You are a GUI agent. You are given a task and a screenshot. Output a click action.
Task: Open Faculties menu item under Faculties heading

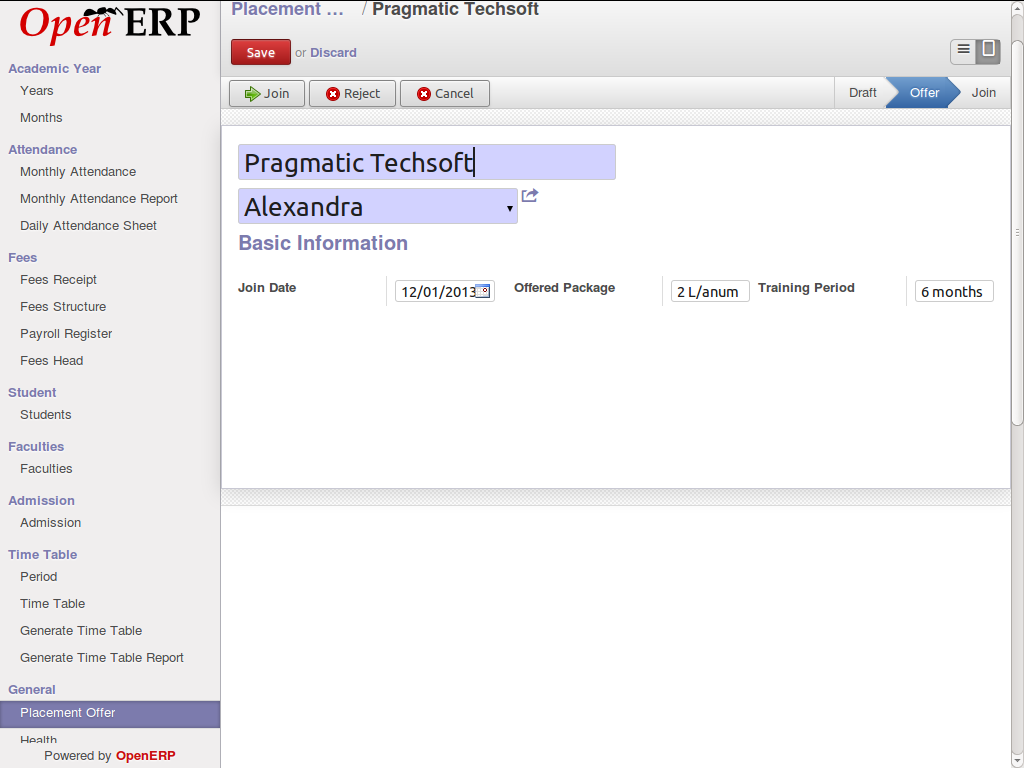[46, 469]
